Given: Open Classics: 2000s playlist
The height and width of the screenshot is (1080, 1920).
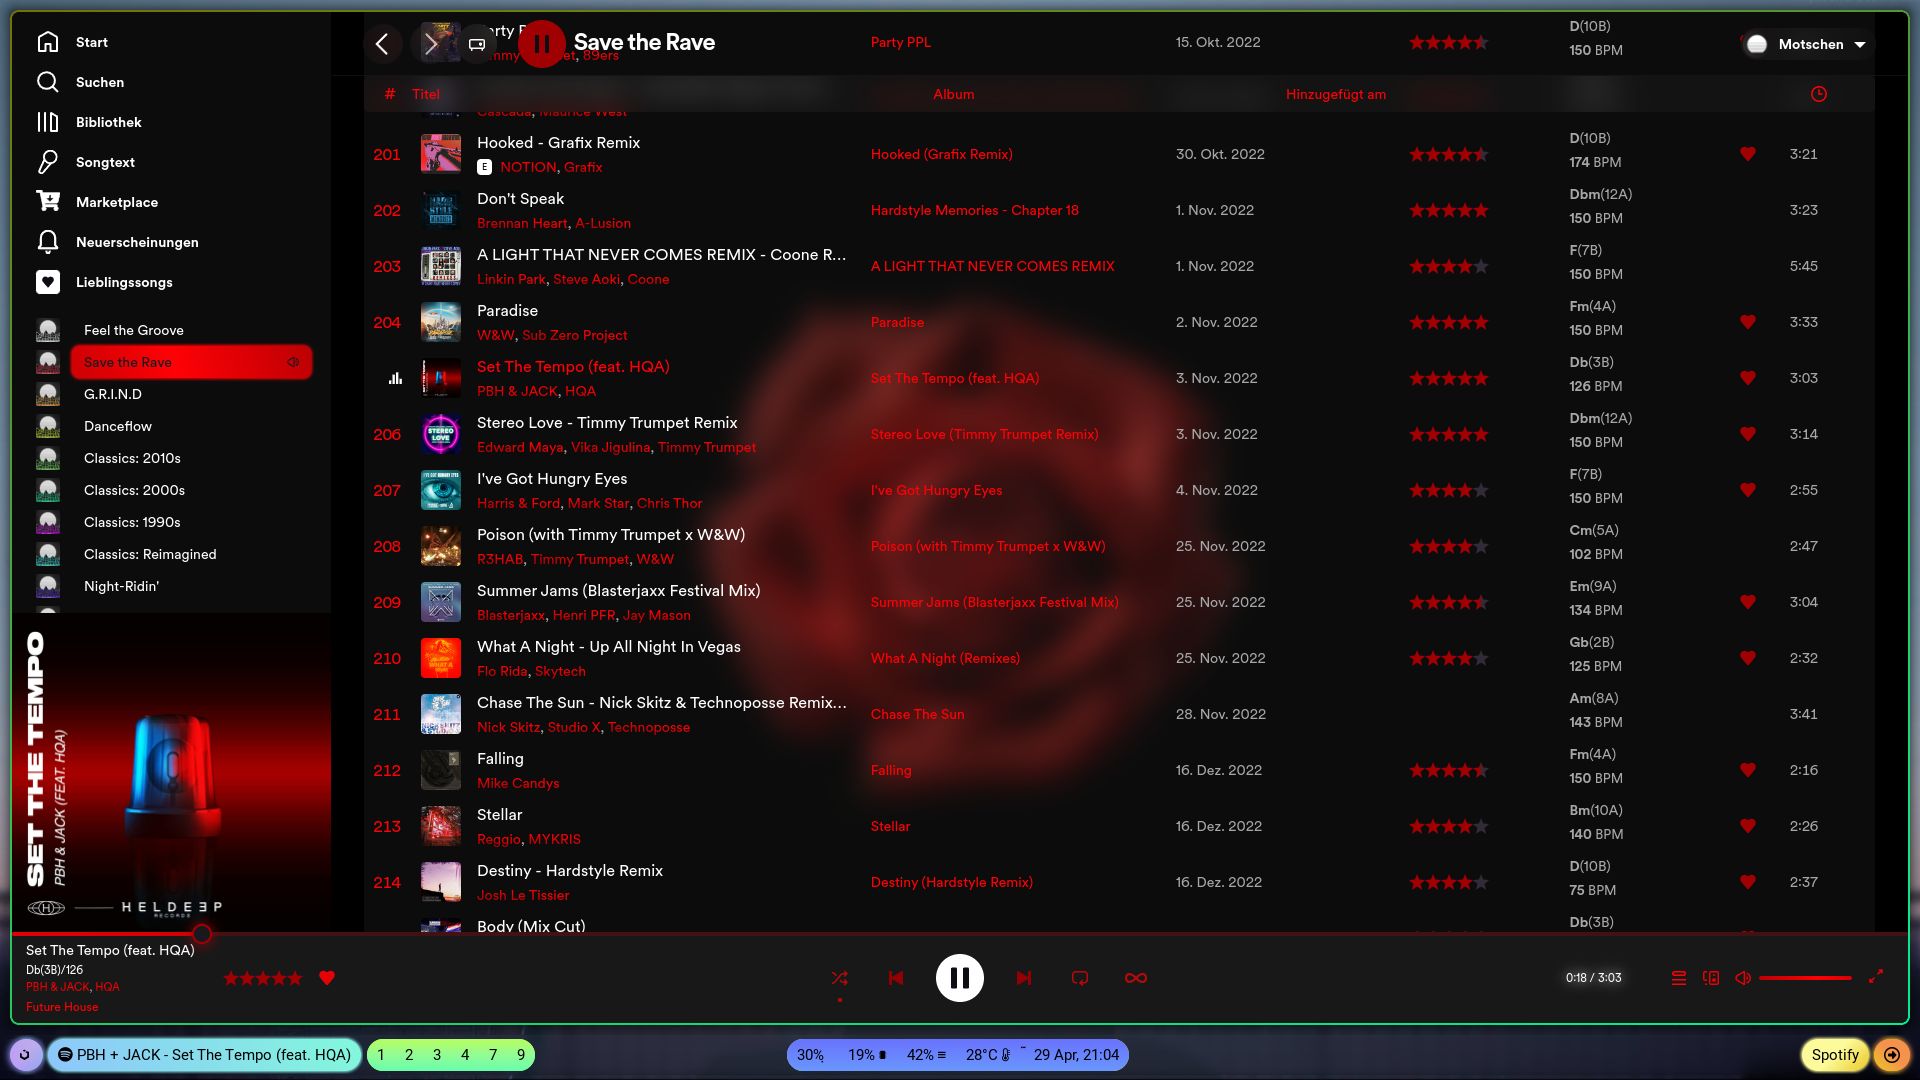Looking at the screenshot, I should [x=134, y=490].
